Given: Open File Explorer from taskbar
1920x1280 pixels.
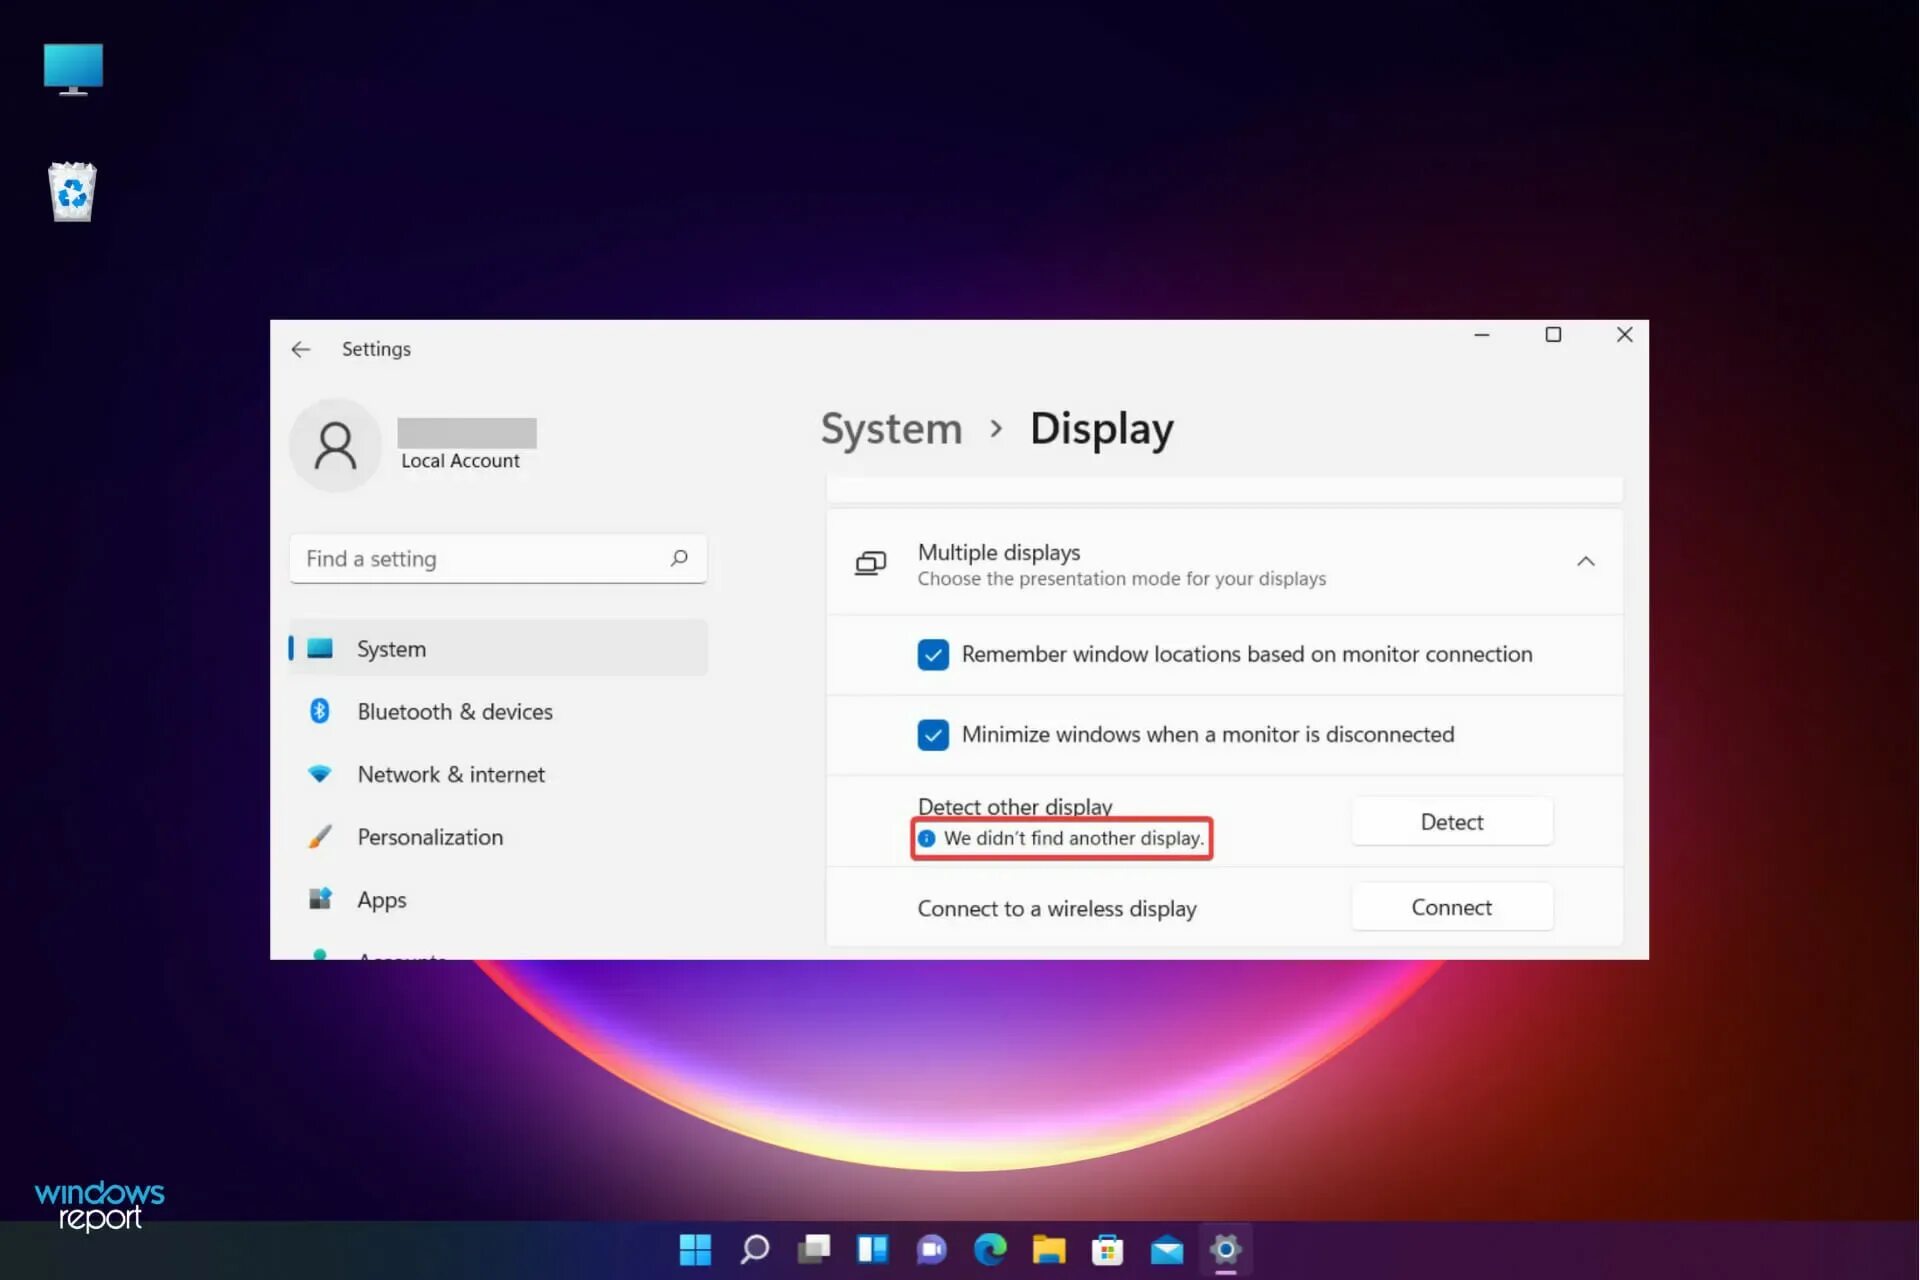Looking at the screenshot, I should (1049, 1249).
